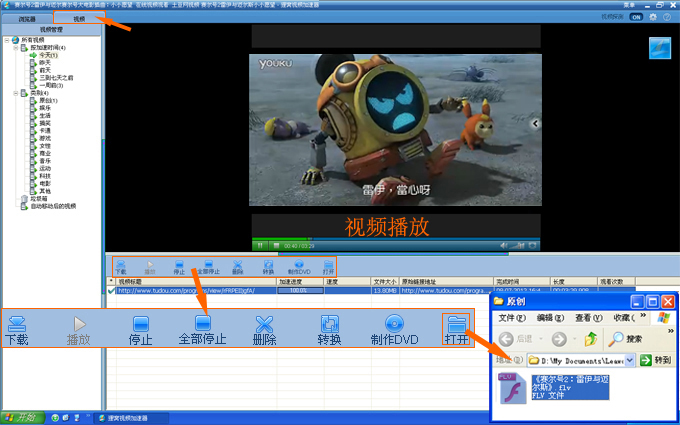Select 原创(1) category in the tree
Screen dimensions: 680x425
pyautogui.click(x=48, y=101)
